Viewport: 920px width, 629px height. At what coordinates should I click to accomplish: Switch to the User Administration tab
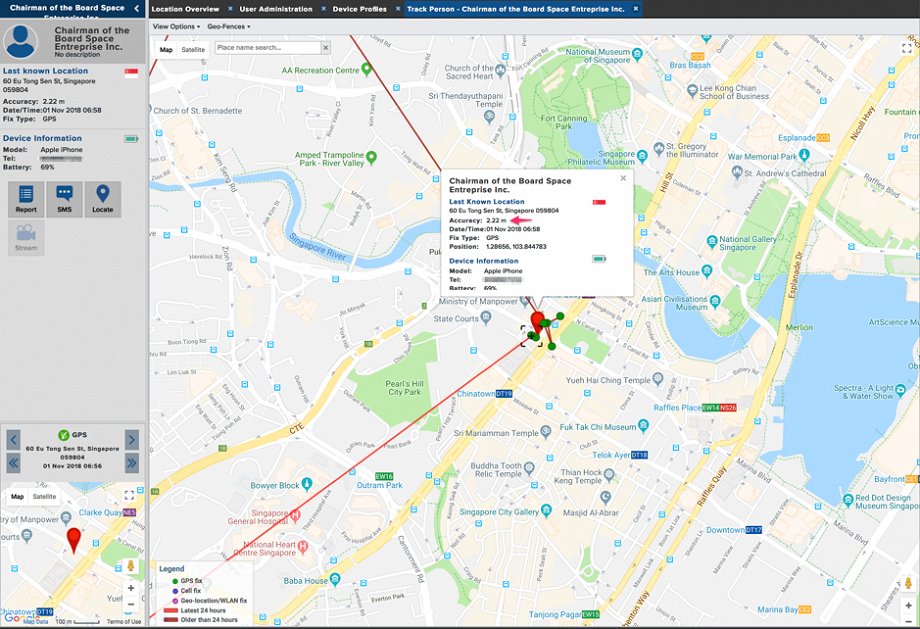(x=276, y=9)
